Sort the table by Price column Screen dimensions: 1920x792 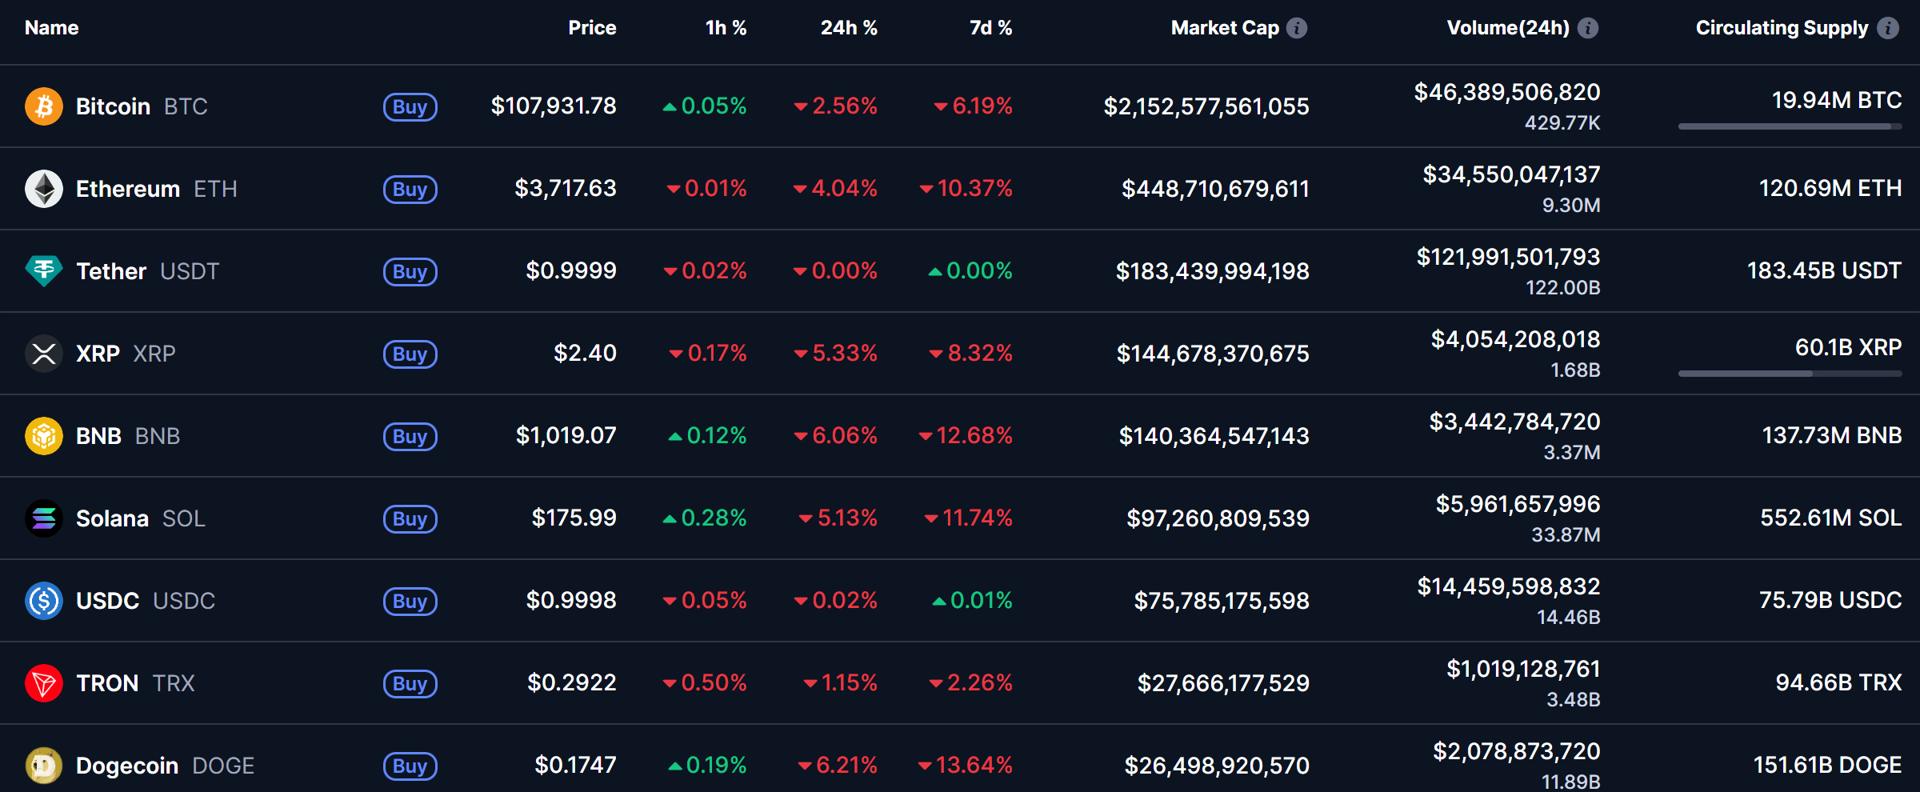tap(592, 28)
